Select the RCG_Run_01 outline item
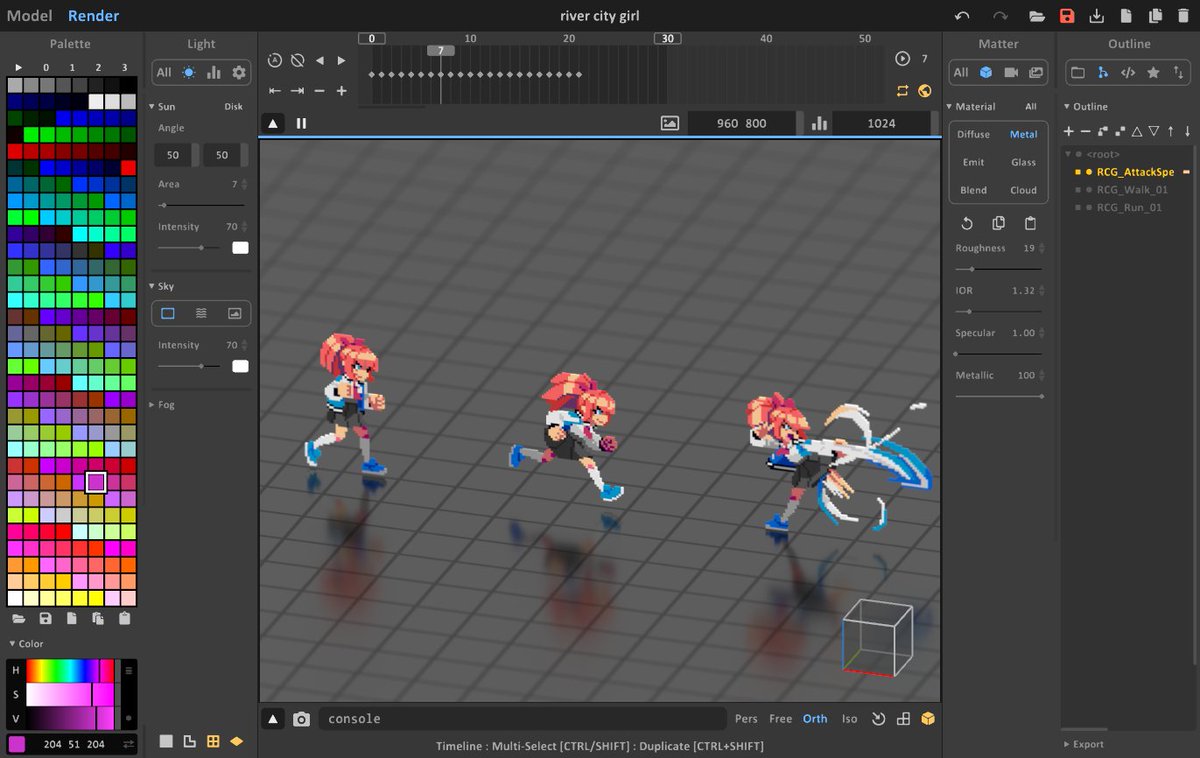The width and height of the screenshot is (1200, 758). click(x=1129, y=208)
